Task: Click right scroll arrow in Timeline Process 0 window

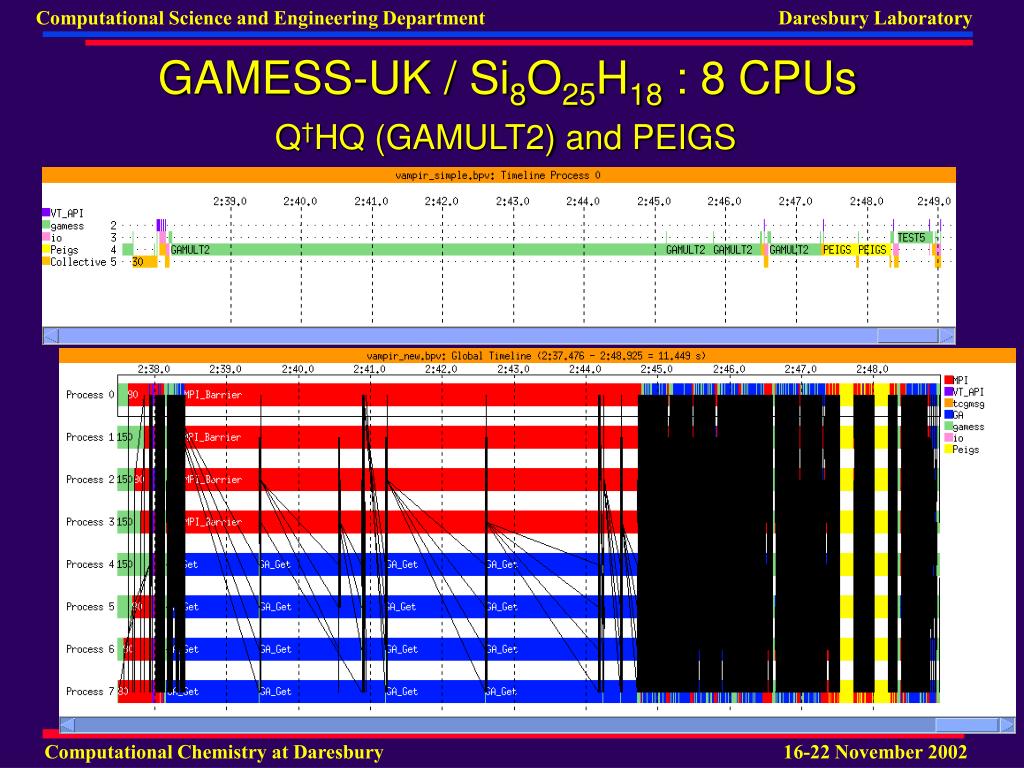Action: (x=947, y=336)
